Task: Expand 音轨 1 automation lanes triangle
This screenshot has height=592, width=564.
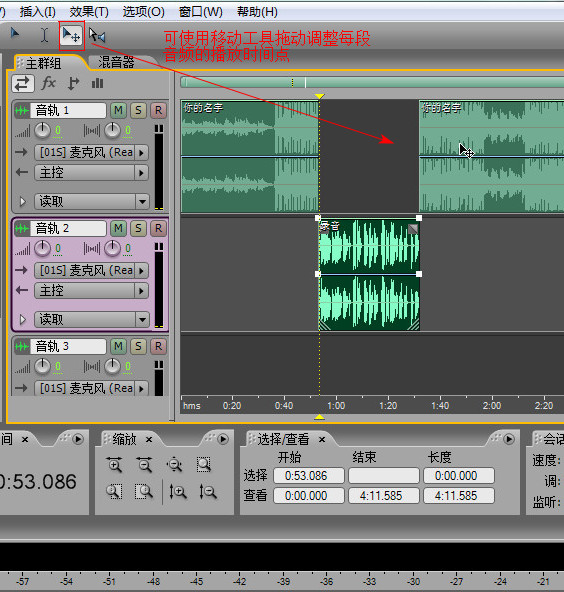Action: pos(23,202)
